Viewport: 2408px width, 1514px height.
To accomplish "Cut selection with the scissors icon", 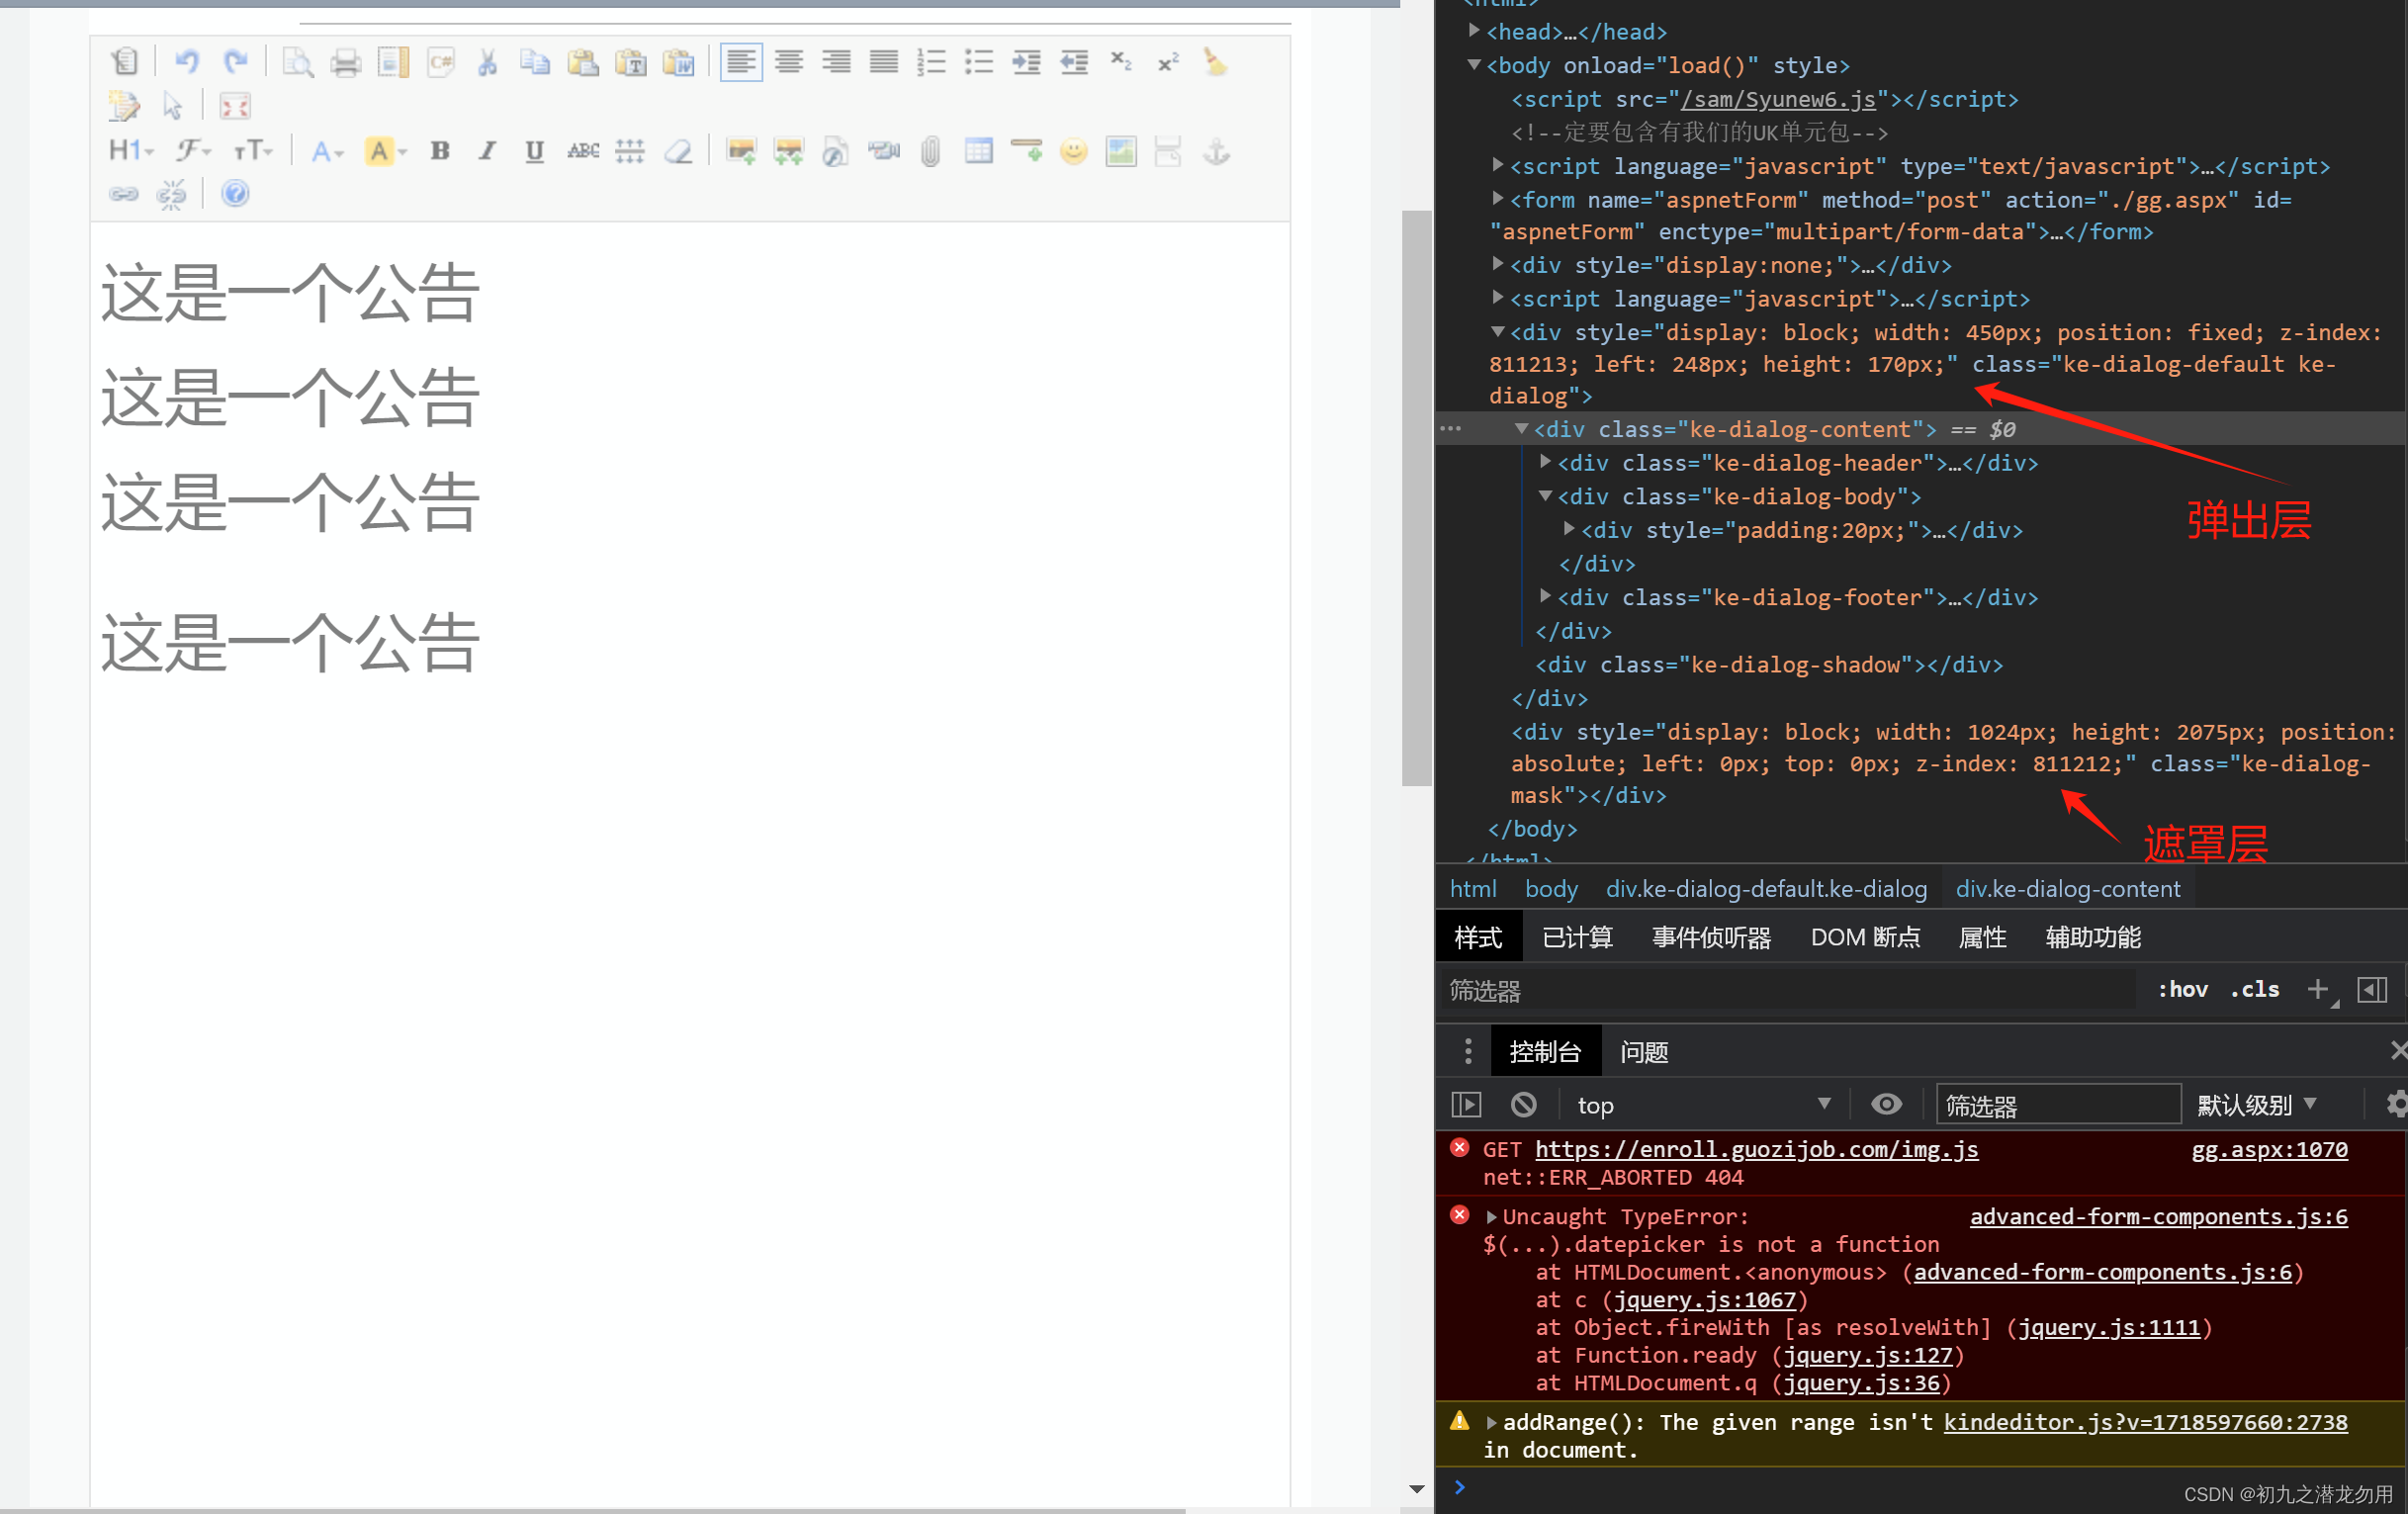I will (488, 62).
